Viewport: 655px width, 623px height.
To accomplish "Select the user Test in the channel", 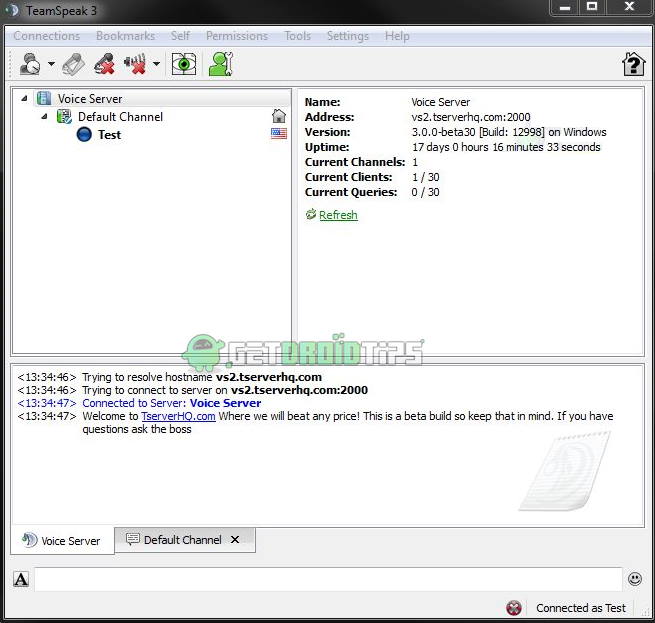I will 109,135.
